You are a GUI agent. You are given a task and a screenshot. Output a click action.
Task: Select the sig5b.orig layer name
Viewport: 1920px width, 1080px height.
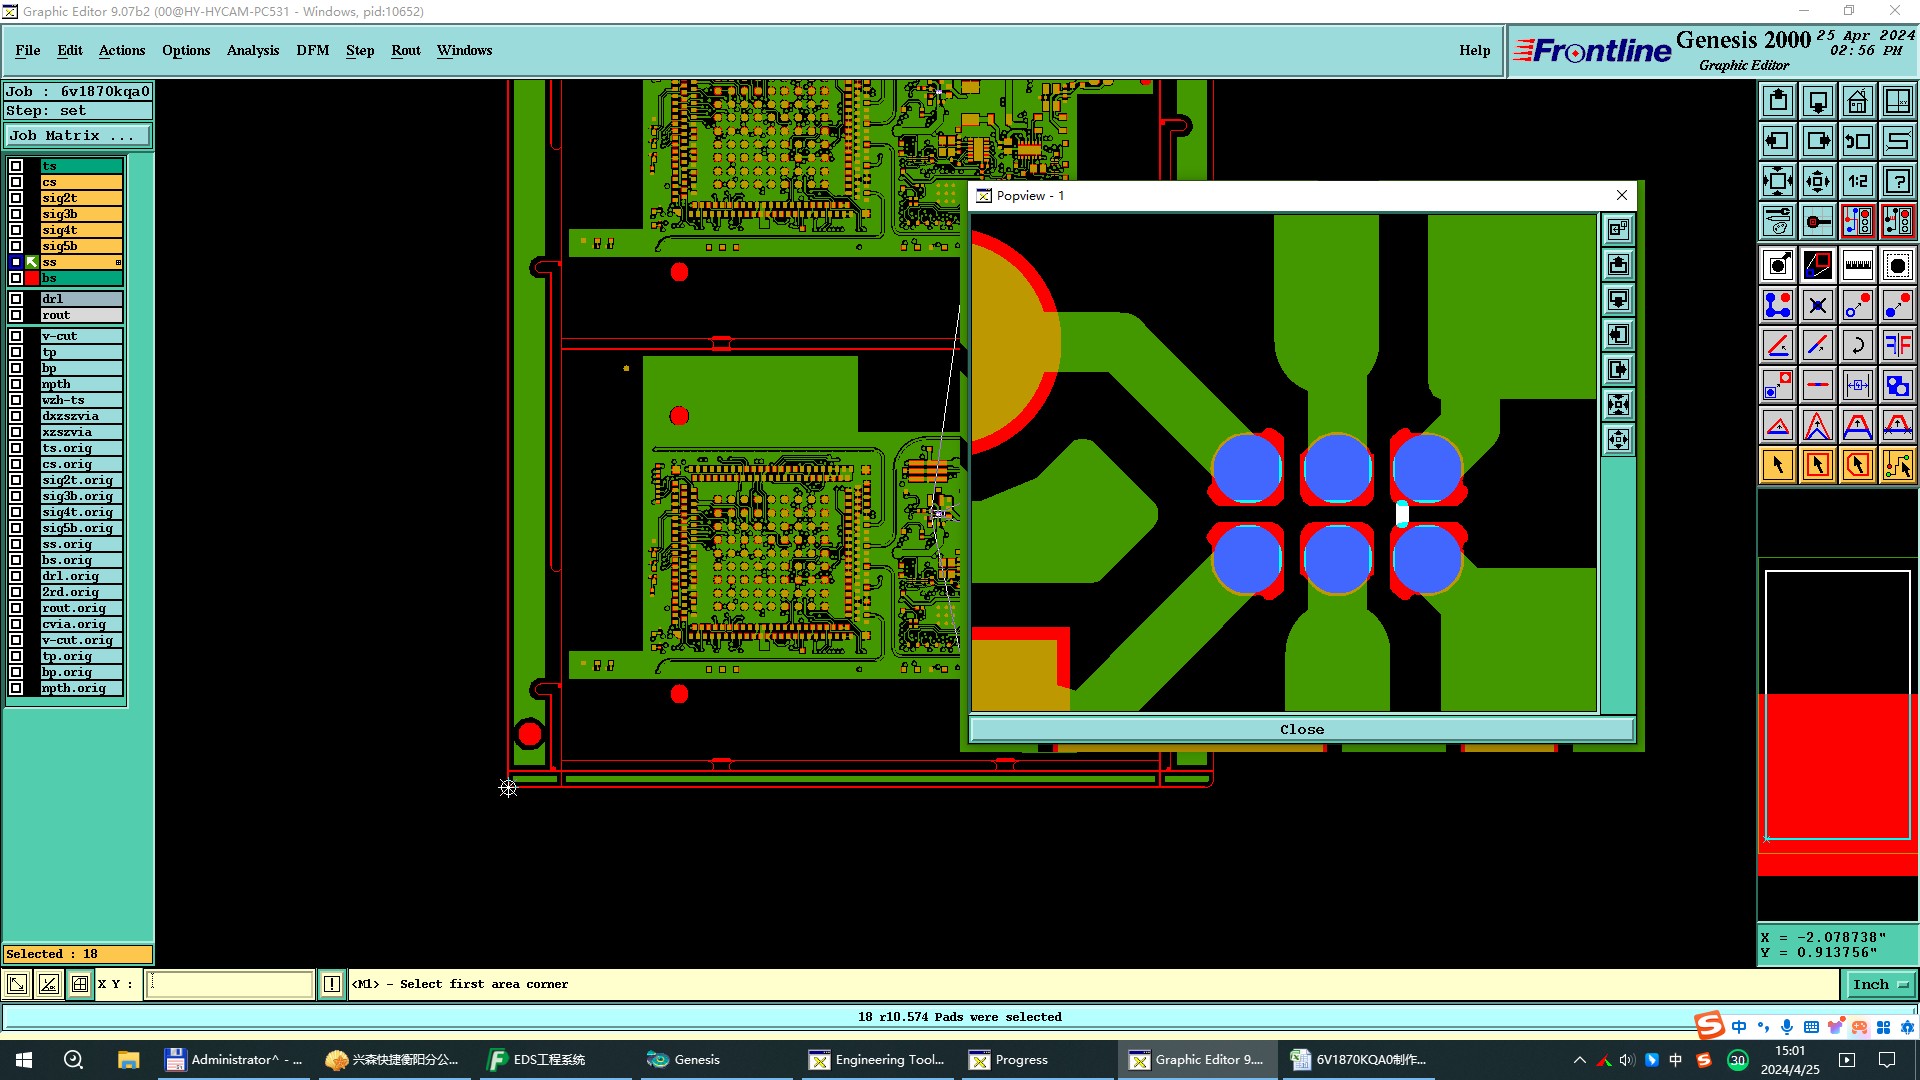click(81, 528)
